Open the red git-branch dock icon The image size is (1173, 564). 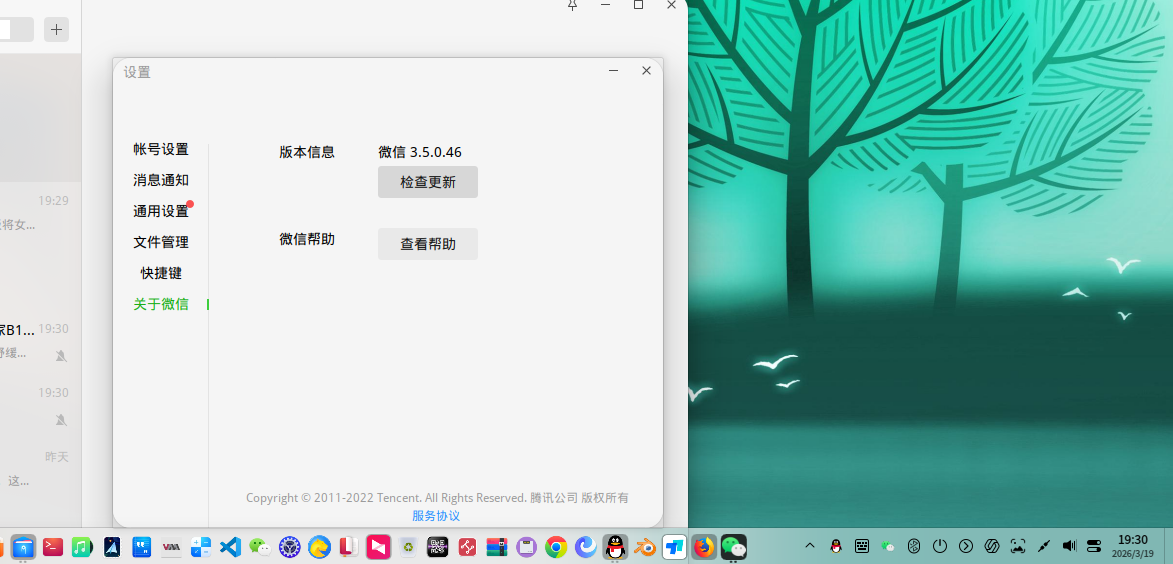pos(468,548)
